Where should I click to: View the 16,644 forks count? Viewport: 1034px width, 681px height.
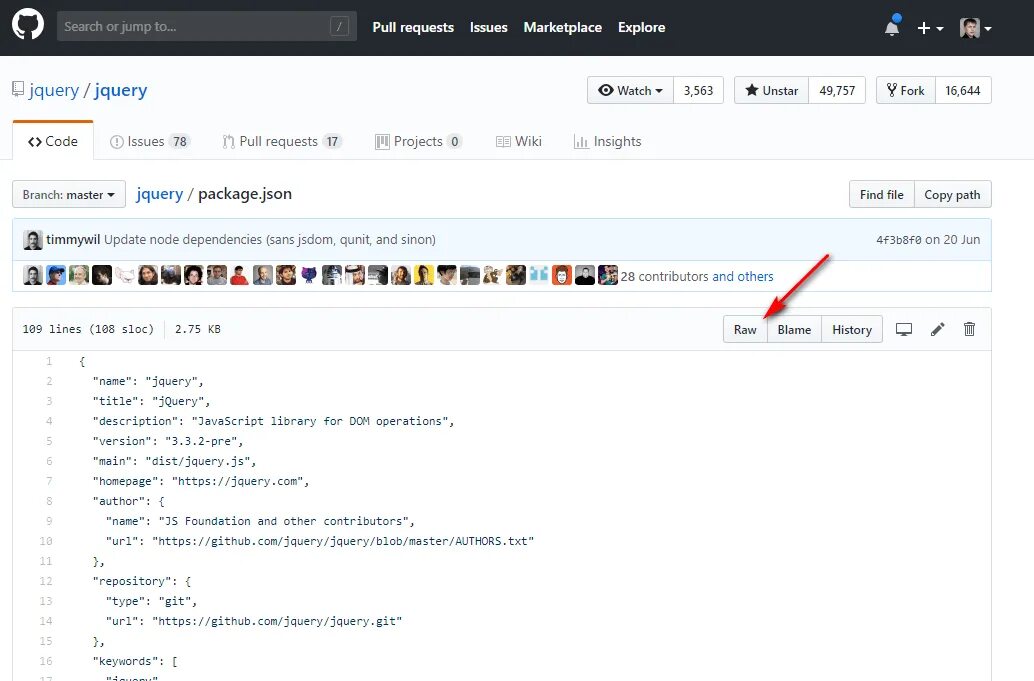[963, 90]
